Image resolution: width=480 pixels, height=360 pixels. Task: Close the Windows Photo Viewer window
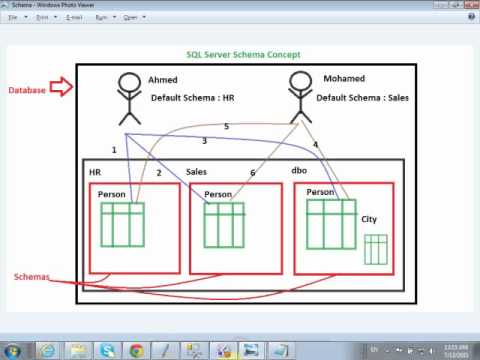[471, 5]
